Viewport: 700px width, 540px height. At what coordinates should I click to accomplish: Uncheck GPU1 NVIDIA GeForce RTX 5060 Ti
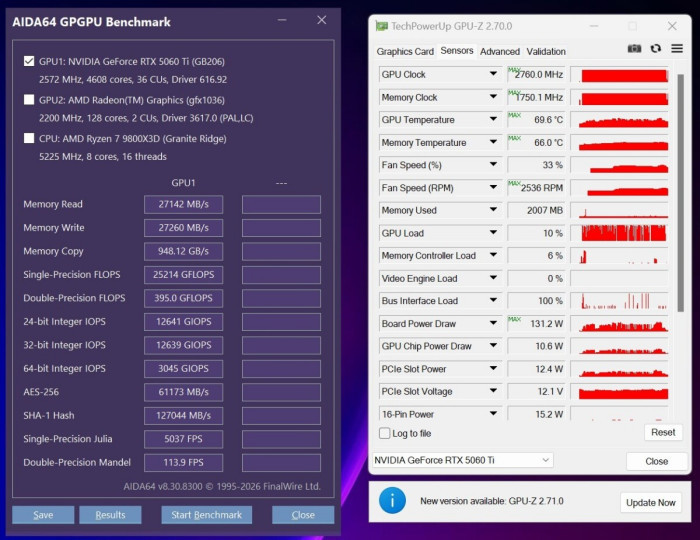[29, 61]
